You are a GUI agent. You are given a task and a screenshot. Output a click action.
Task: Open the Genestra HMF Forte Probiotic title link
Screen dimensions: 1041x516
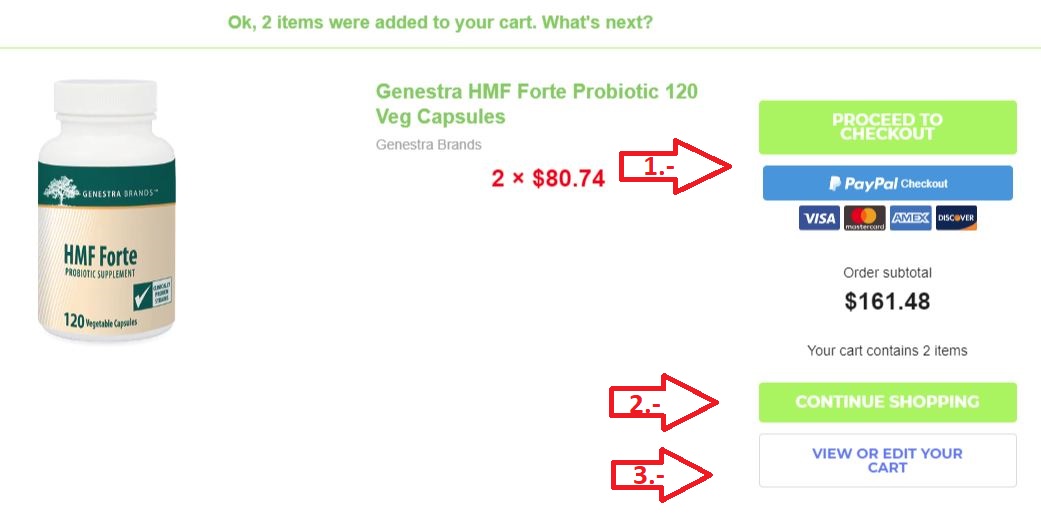(x=536, y=104)
